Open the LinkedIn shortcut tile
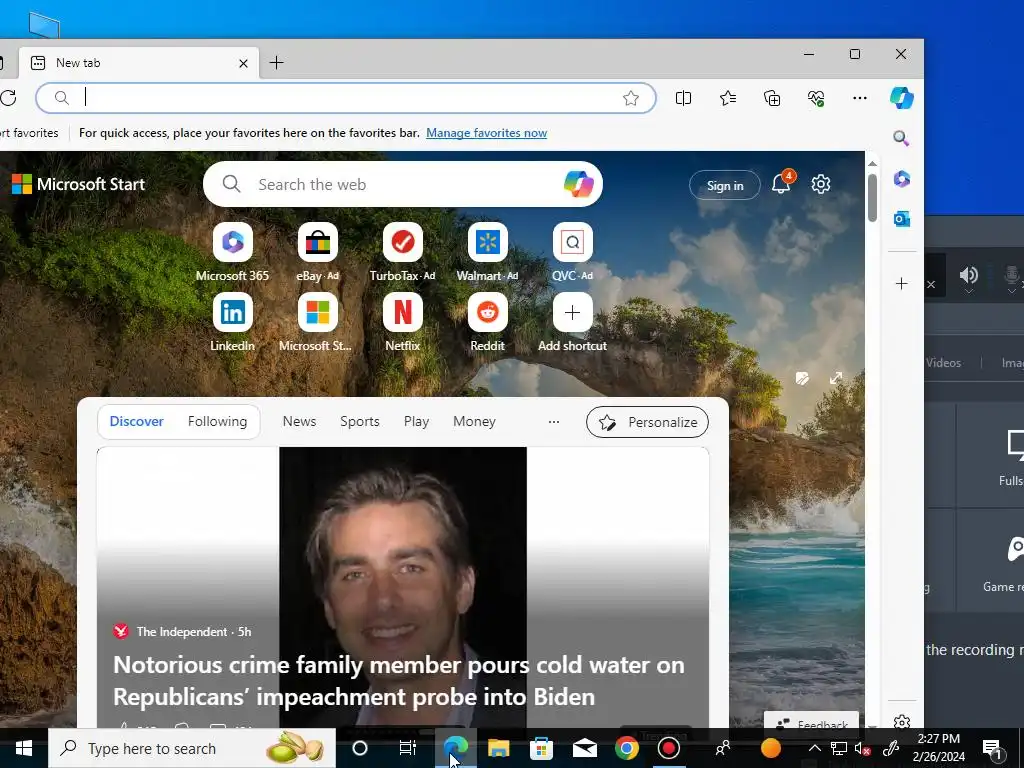The height and width of the screenshot is (768, 1024). click(232, 322)
